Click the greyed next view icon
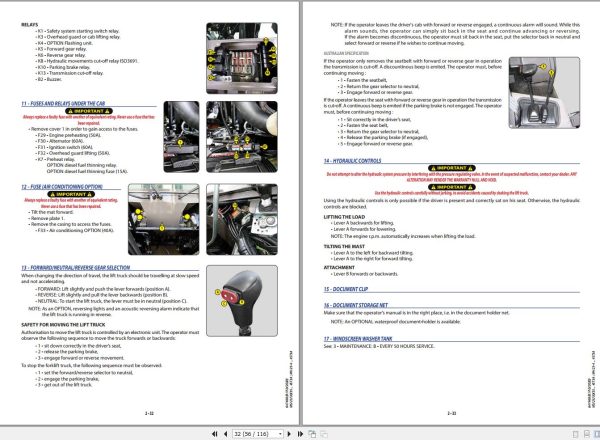 [x=324, y=434]
